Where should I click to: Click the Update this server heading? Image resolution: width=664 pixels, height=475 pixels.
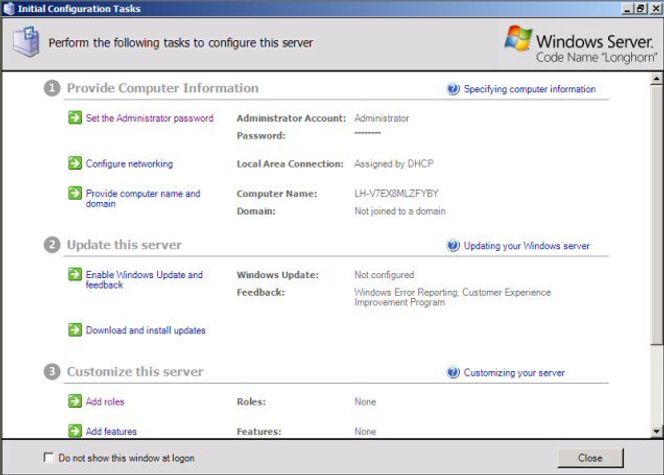124,245
